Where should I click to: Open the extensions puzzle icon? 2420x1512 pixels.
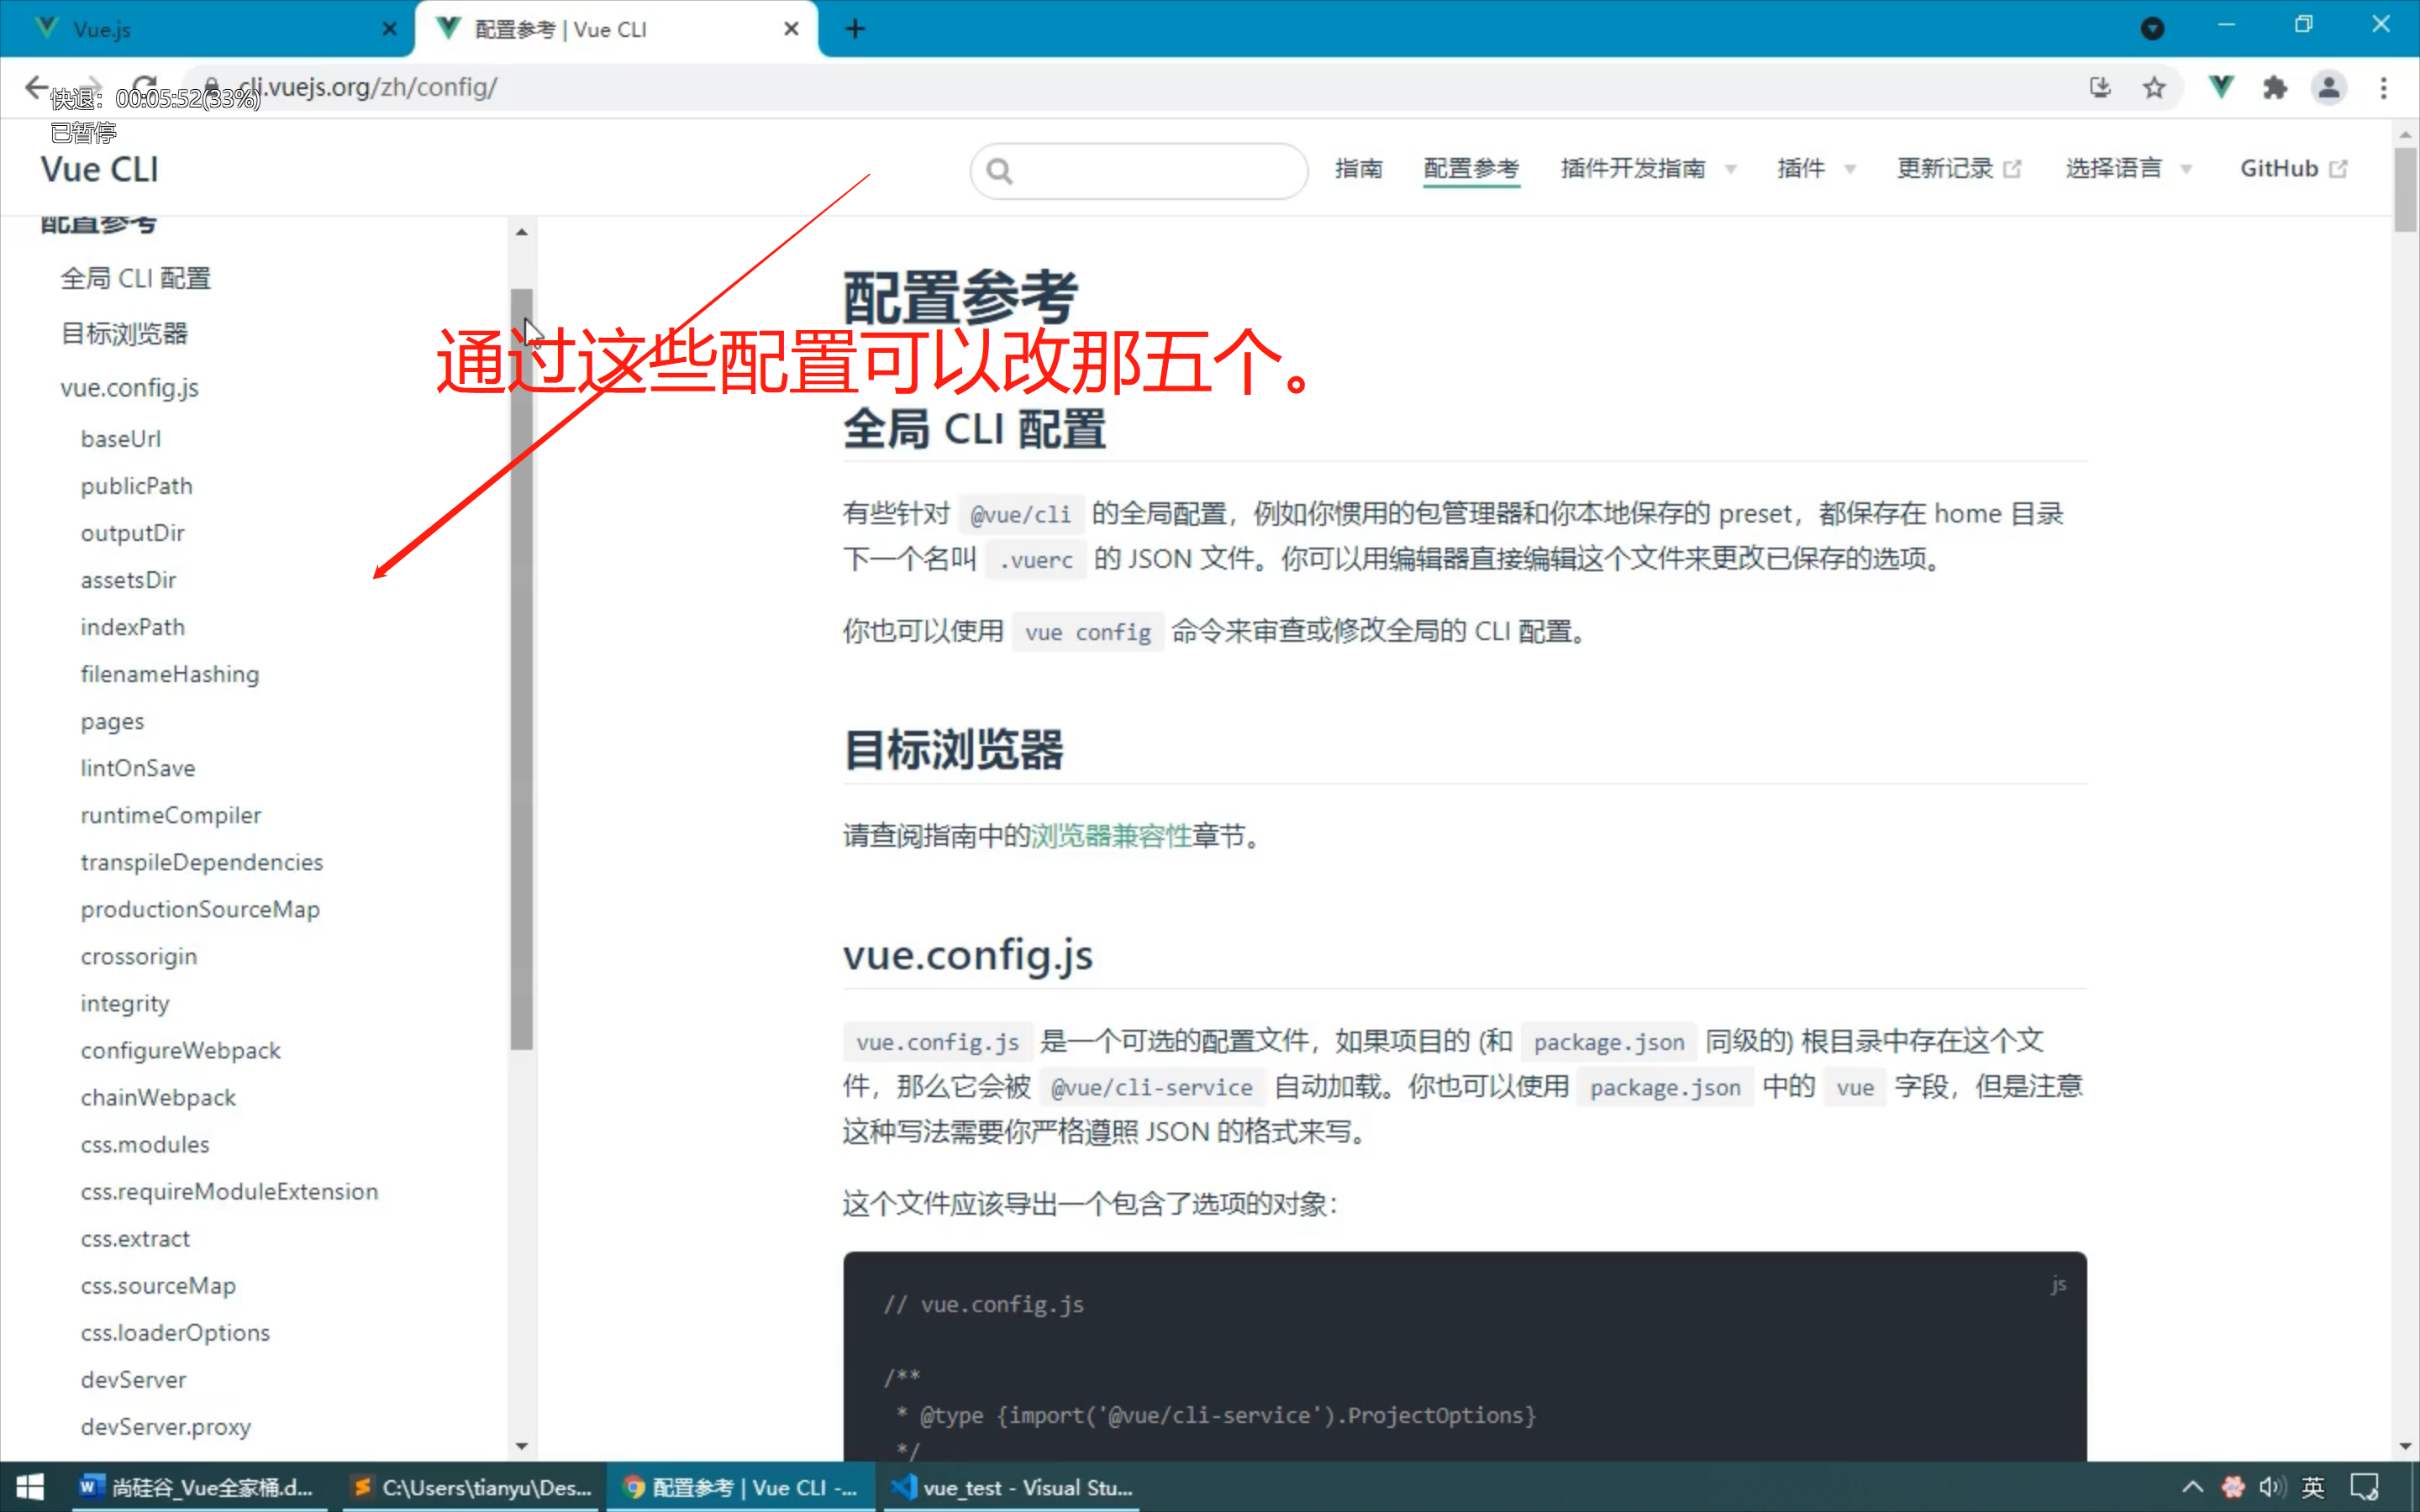point(2275,88)
